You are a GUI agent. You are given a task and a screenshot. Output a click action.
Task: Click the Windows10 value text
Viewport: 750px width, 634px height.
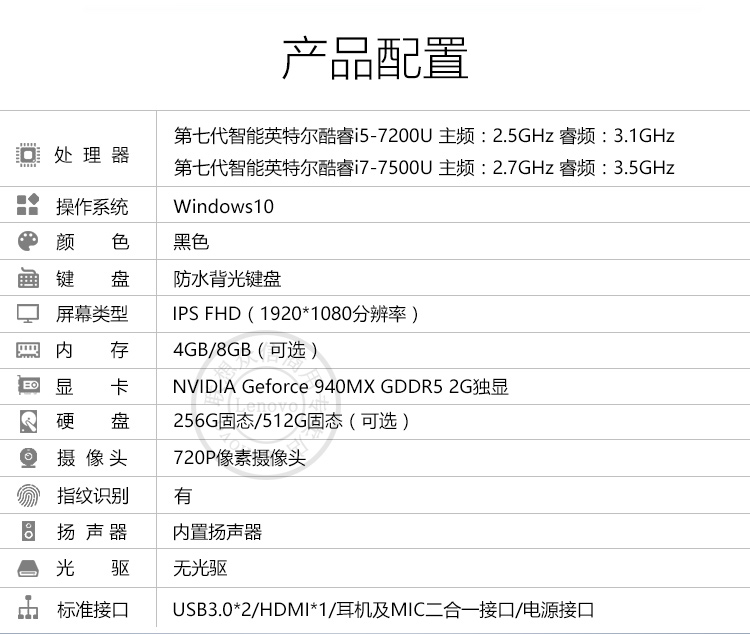tap(223, 207)
